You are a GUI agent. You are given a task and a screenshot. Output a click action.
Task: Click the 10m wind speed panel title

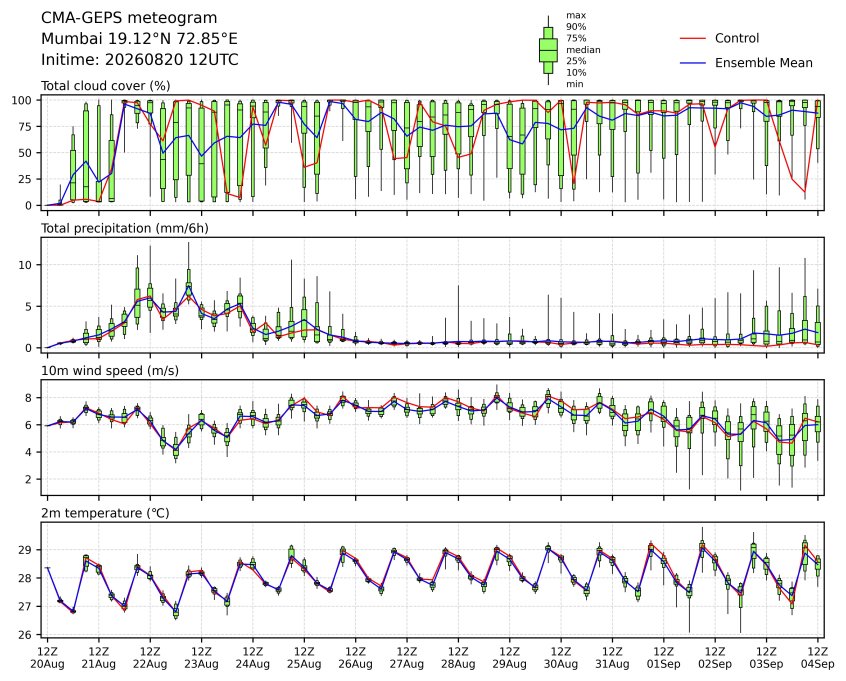110,371
